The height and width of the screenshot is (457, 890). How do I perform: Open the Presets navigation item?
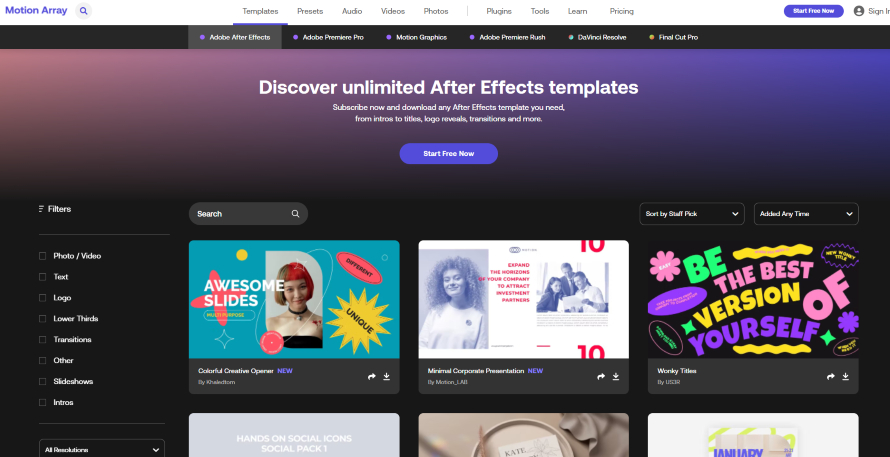310,11
